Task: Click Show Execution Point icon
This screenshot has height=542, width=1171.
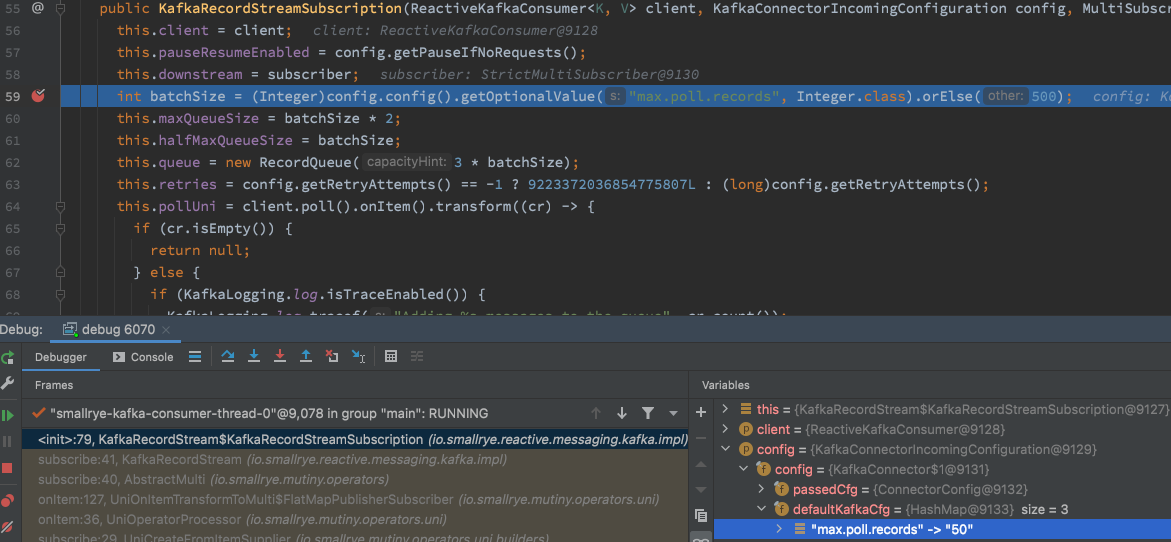Action: [195, 357]
